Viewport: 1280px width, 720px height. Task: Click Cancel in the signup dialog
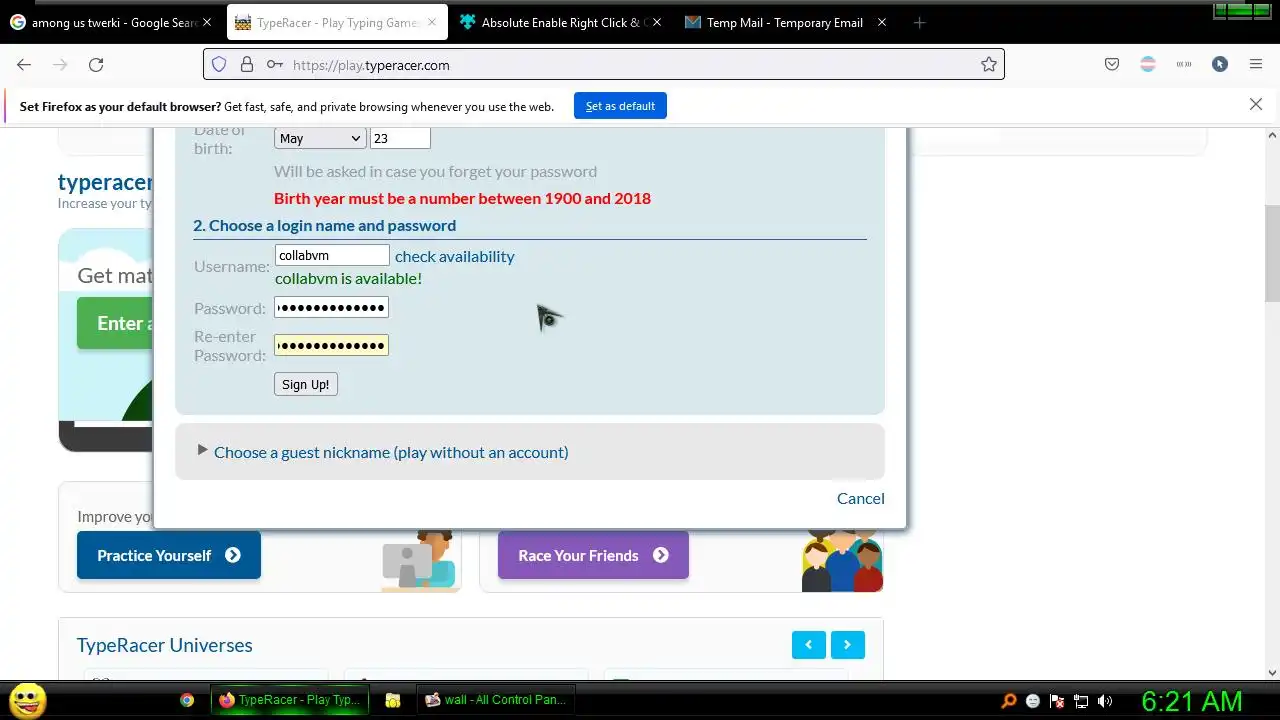click(861, 498)
